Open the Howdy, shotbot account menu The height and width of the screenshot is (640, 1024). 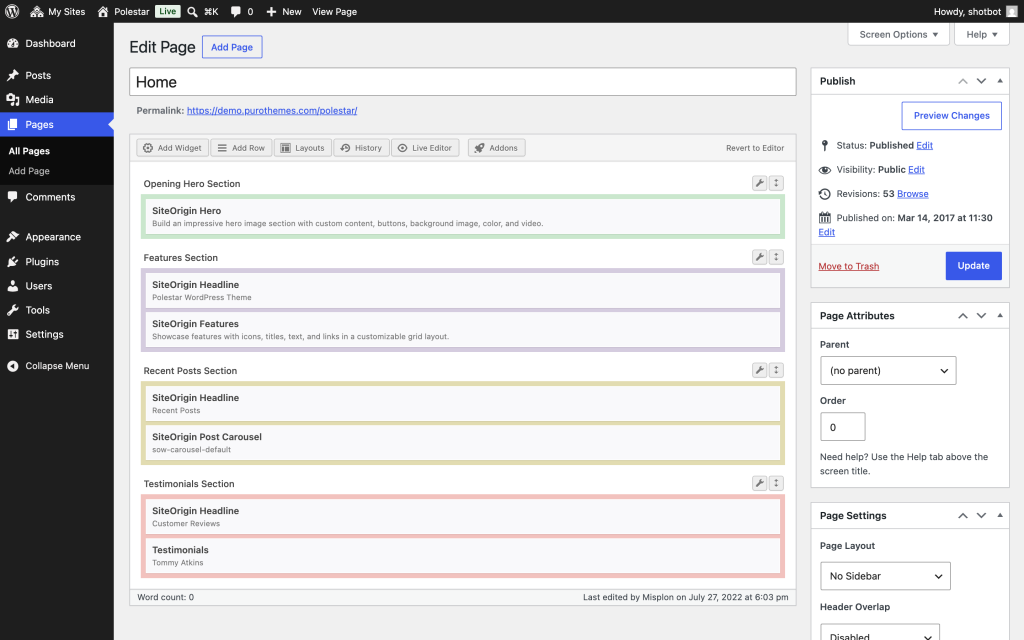[x=975, y=11]
